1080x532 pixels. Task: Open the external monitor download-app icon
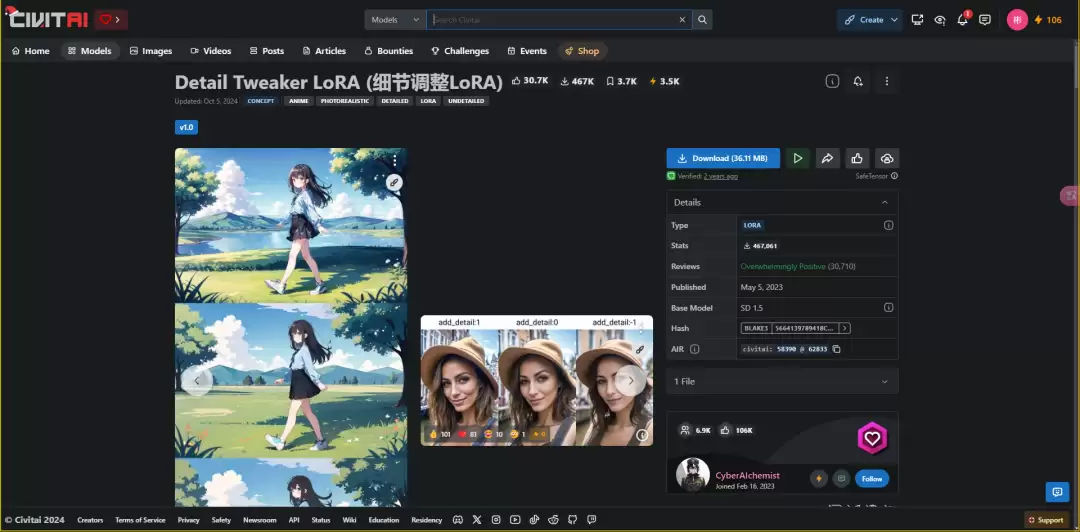(917, 19)
